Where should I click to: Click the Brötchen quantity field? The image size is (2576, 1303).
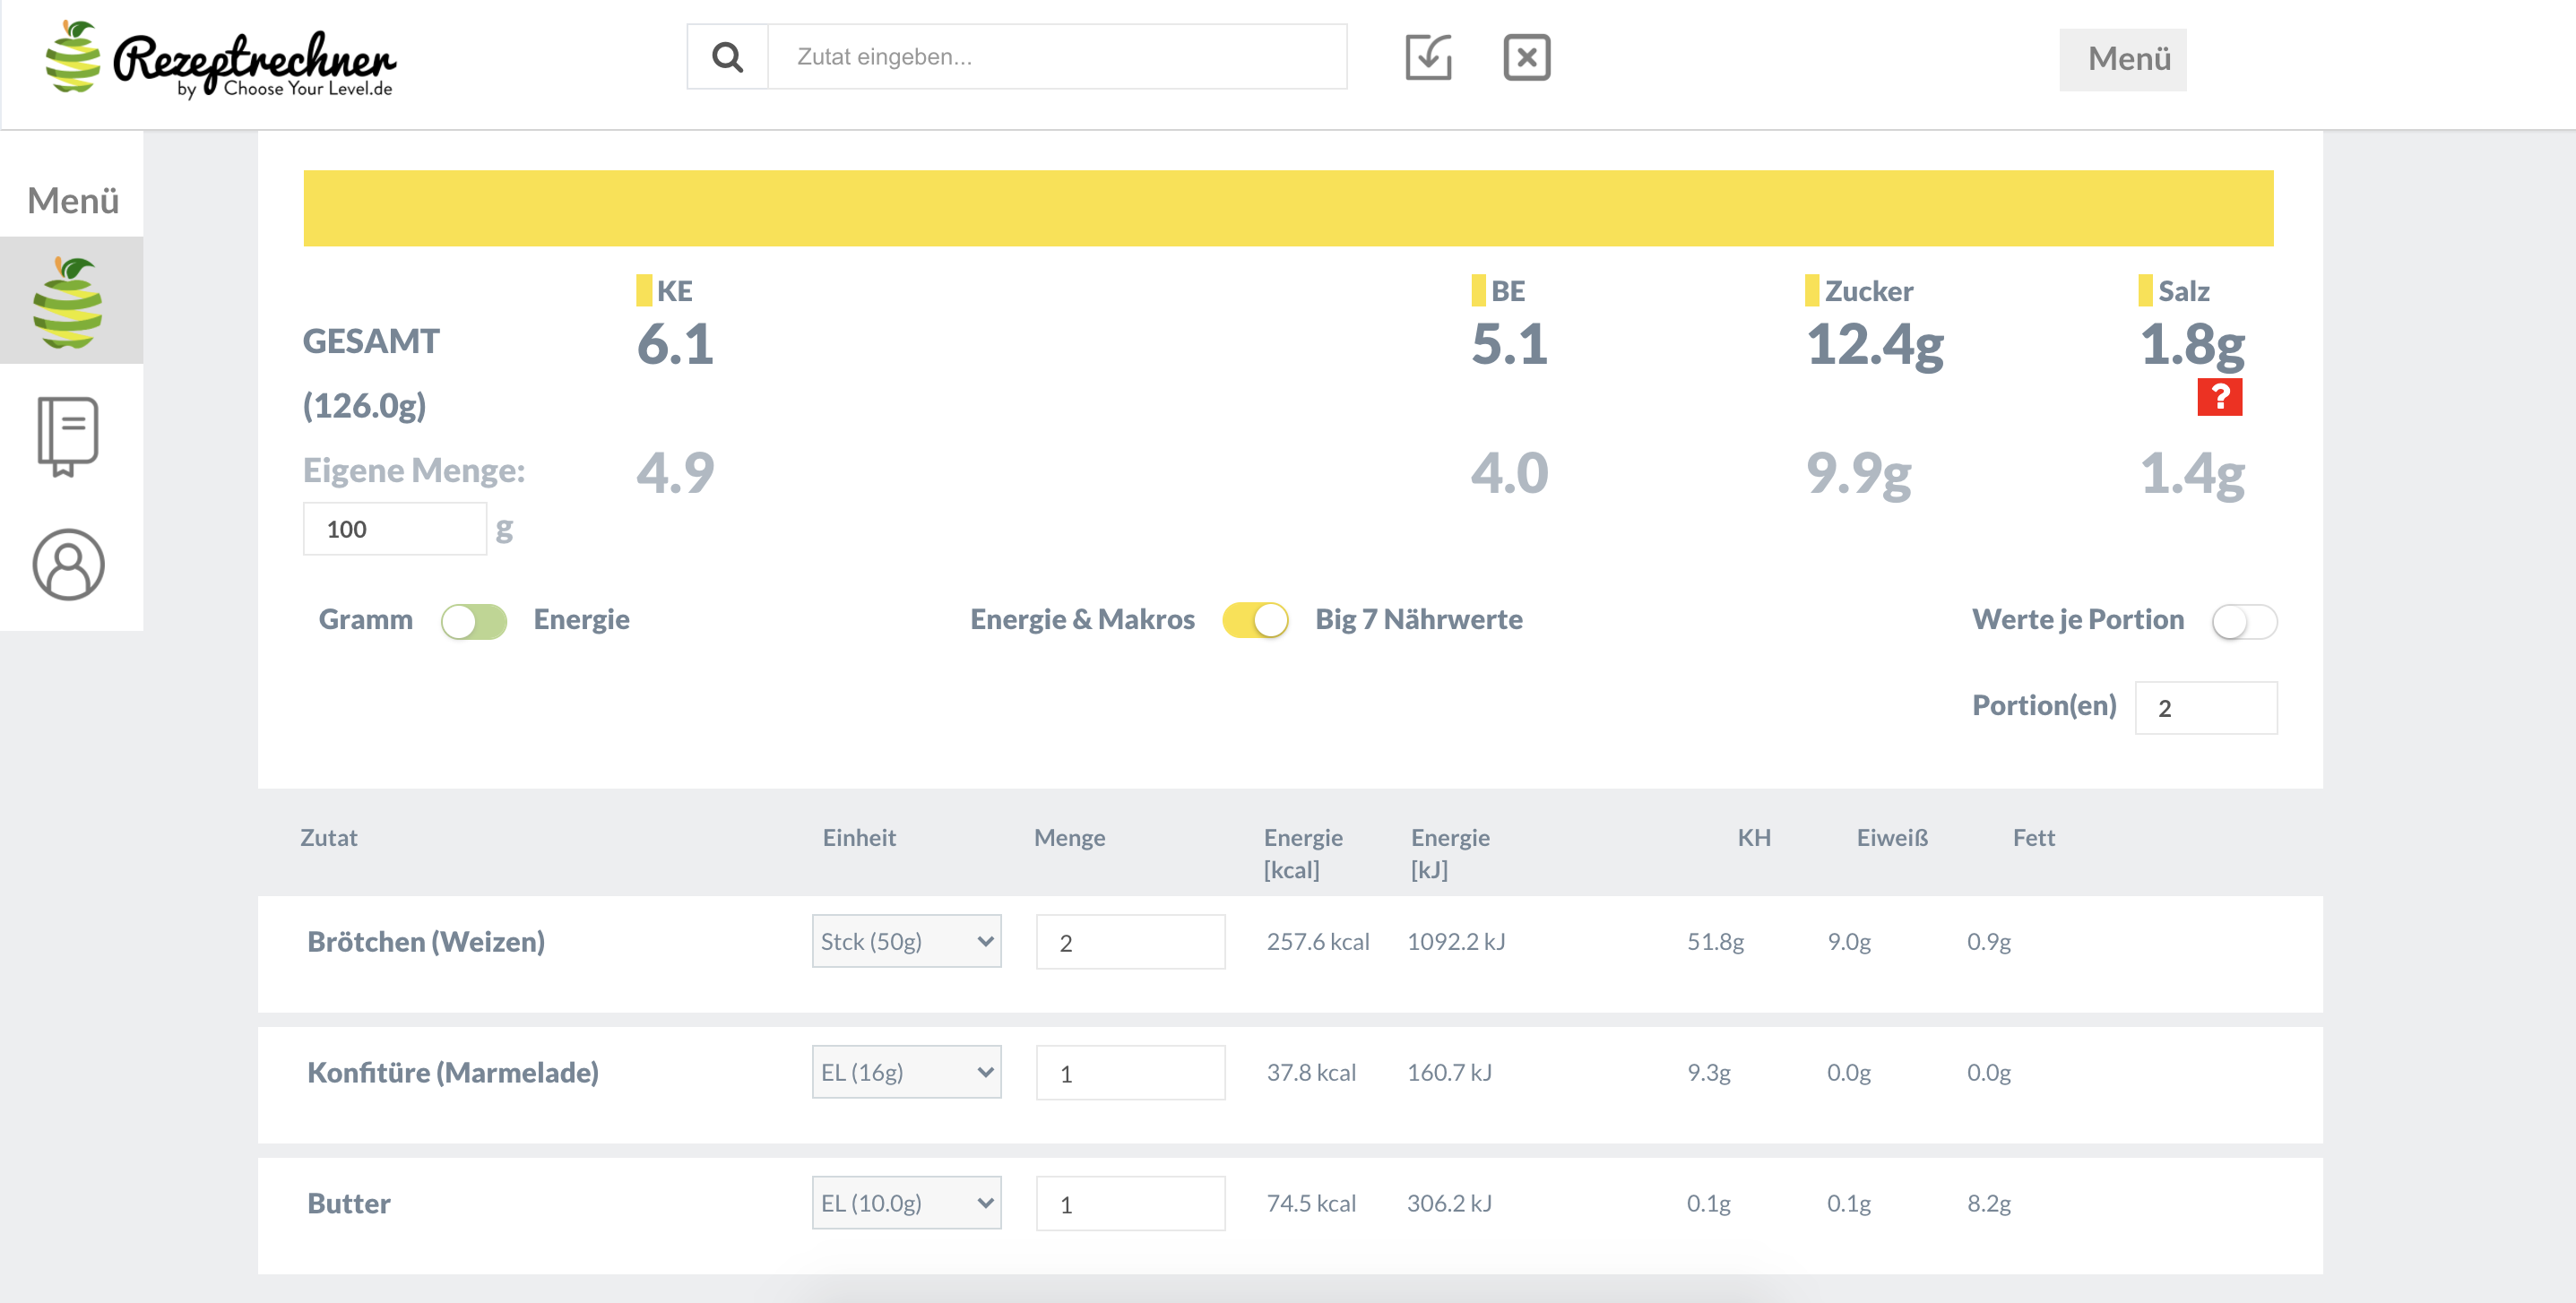[x=1130, y=942]
